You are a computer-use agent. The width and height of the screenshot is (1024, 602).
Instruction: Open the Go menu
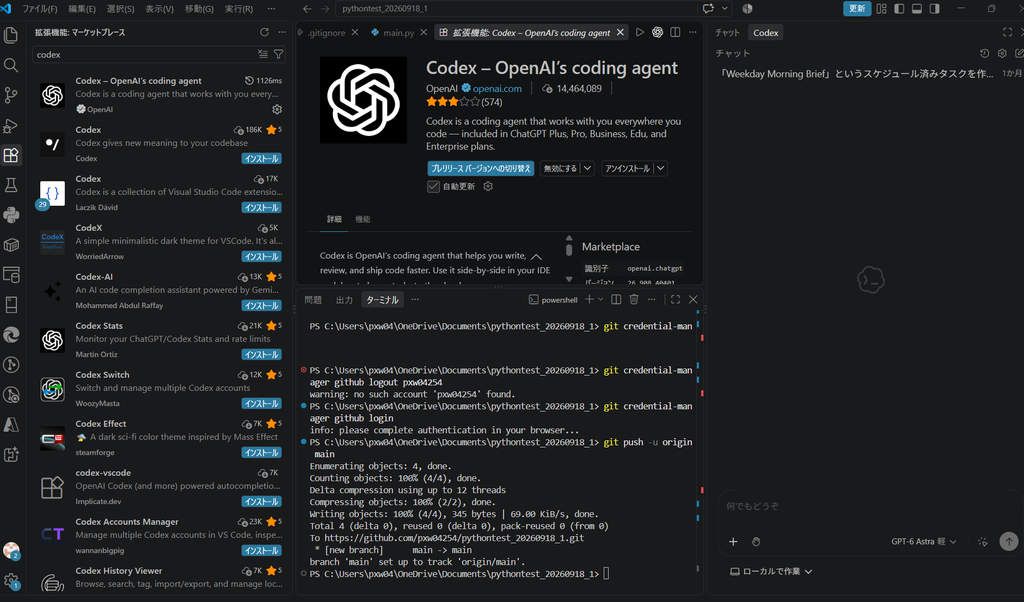199,8
